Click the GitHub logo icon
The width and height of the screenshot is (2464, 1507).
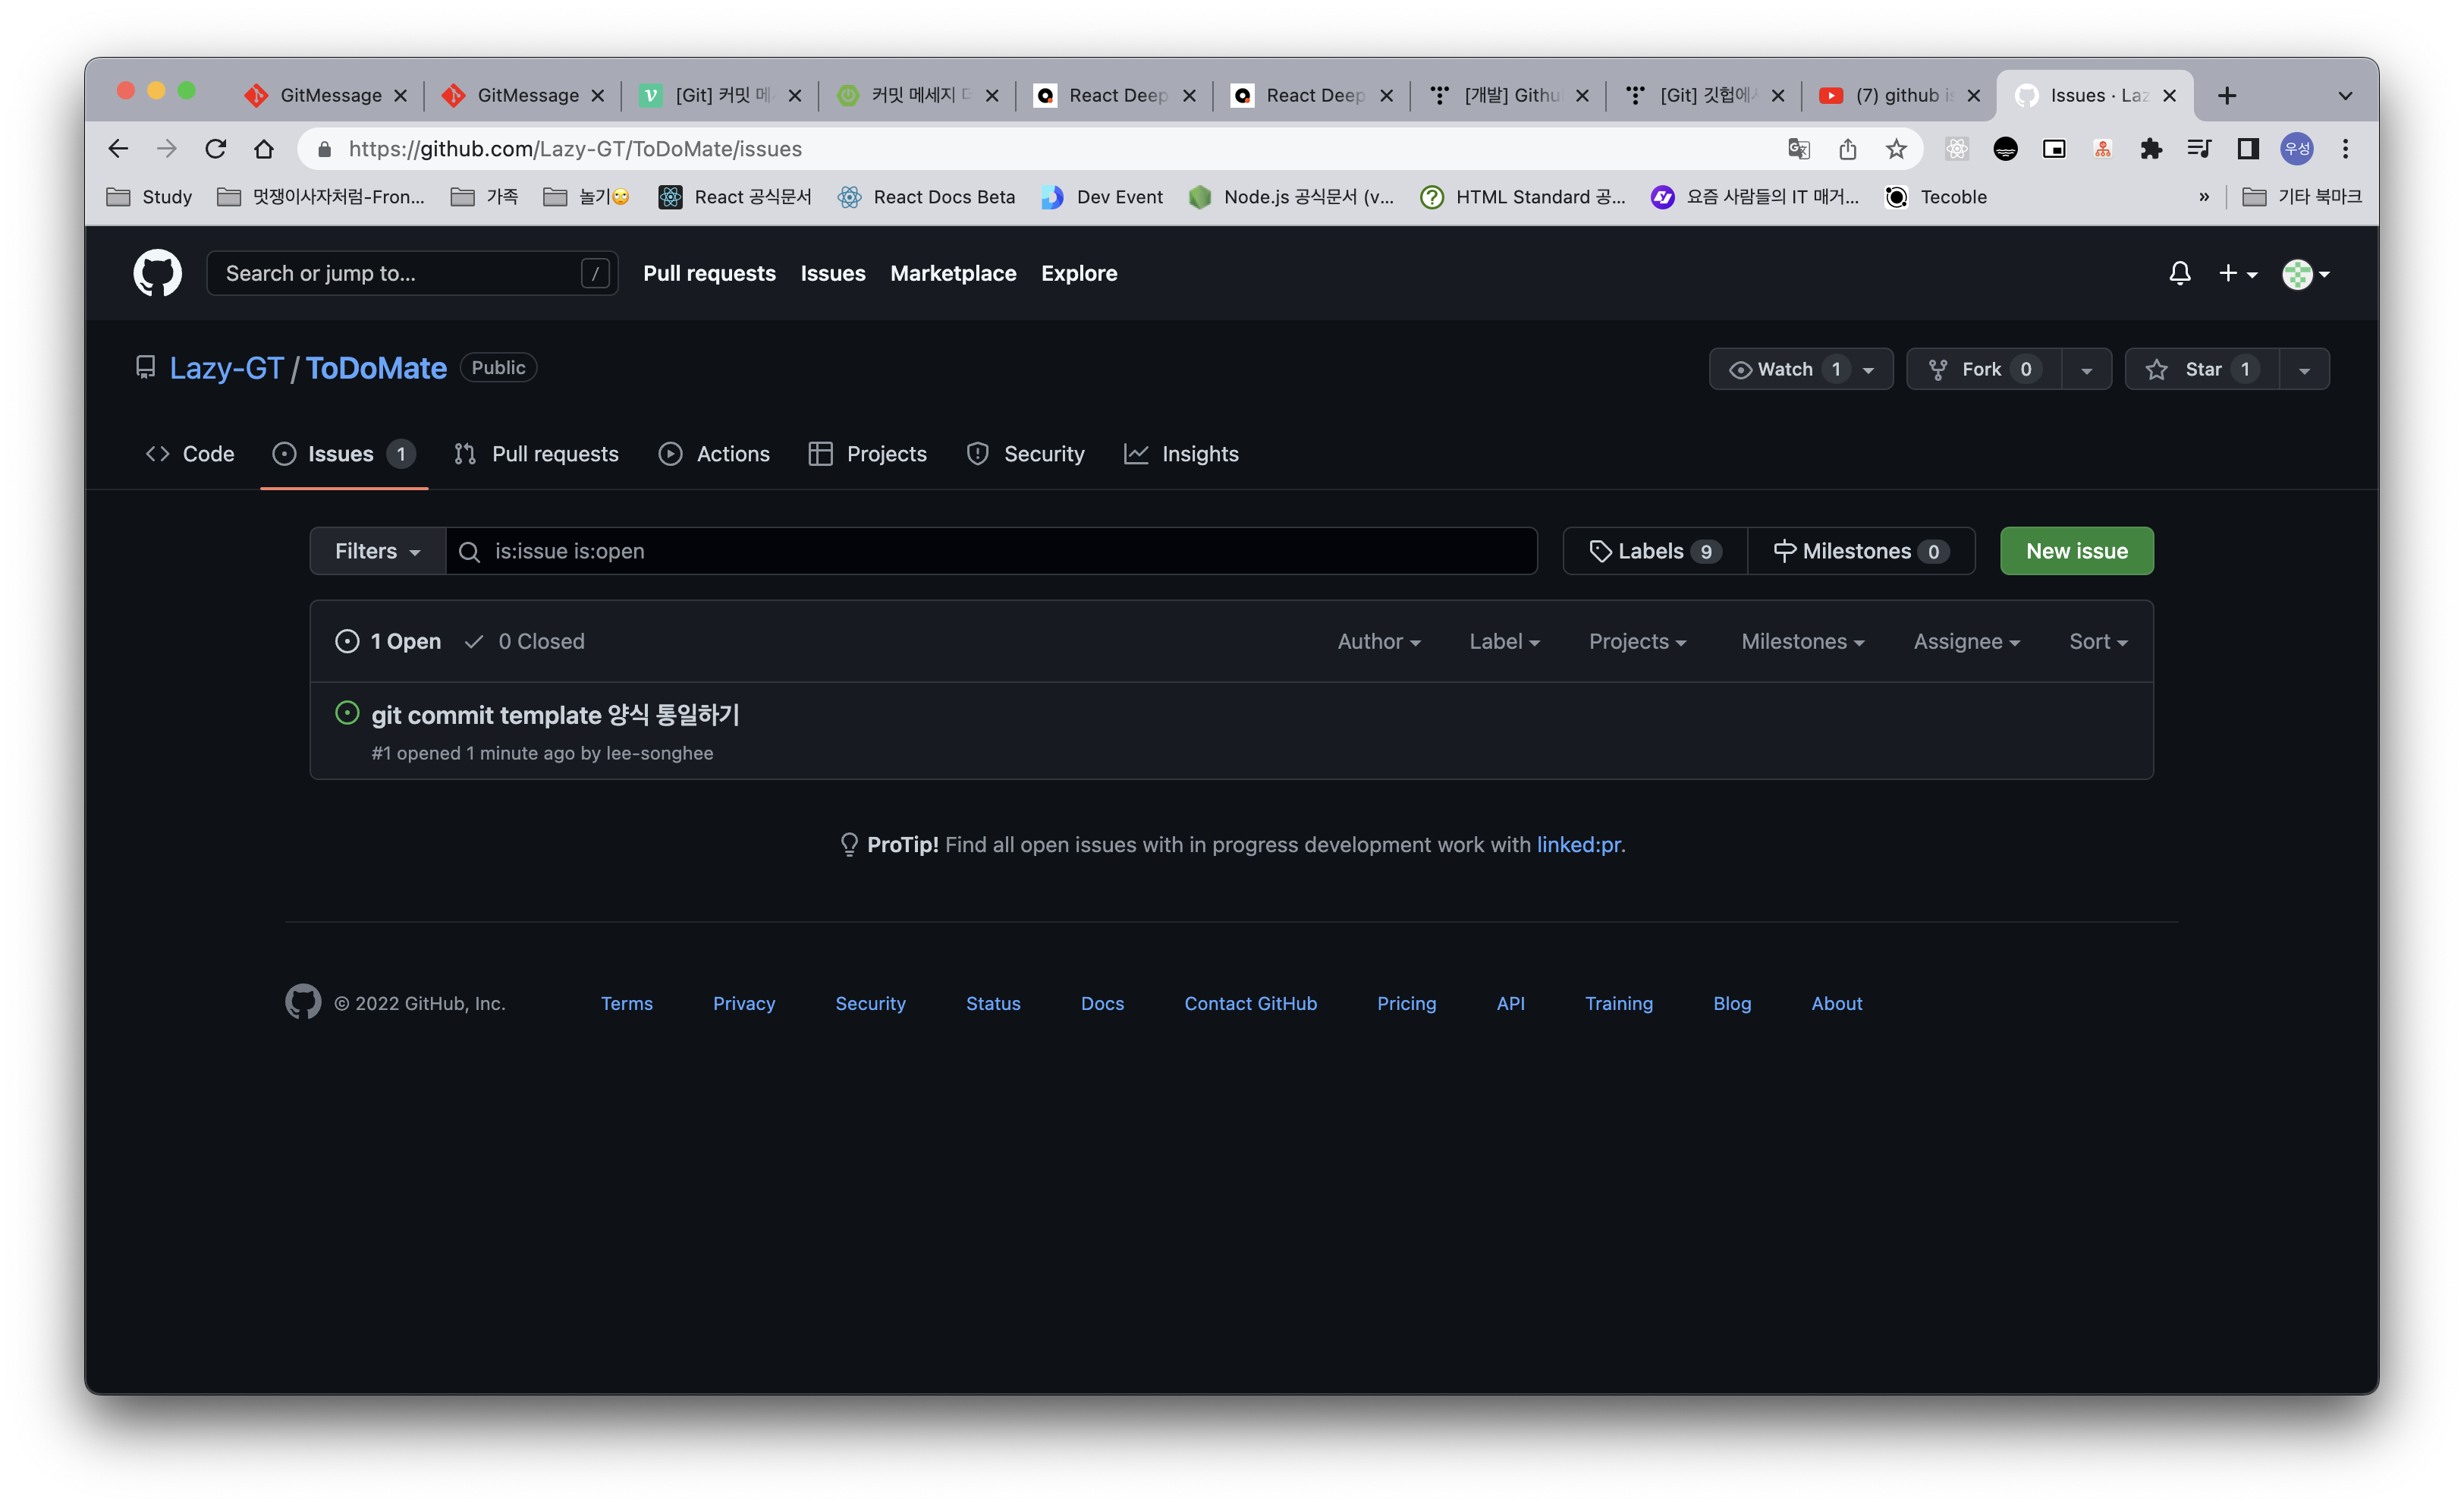(156, 273)
